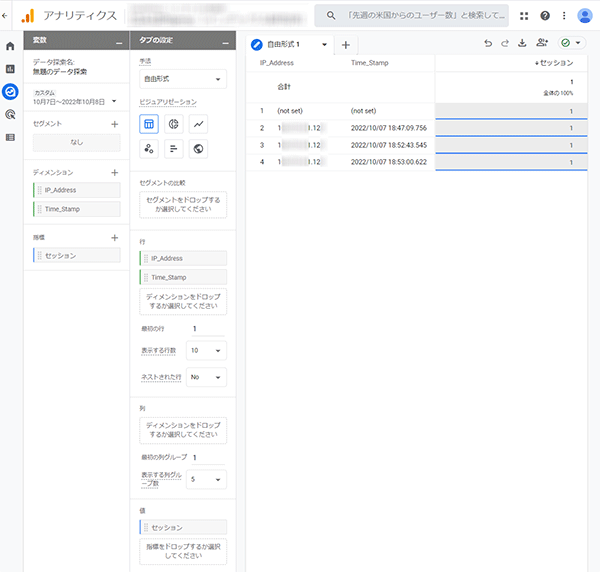Minimize the Tab Settings panel
This screenshot has height=572, width=600.
[x=226, y=43]
